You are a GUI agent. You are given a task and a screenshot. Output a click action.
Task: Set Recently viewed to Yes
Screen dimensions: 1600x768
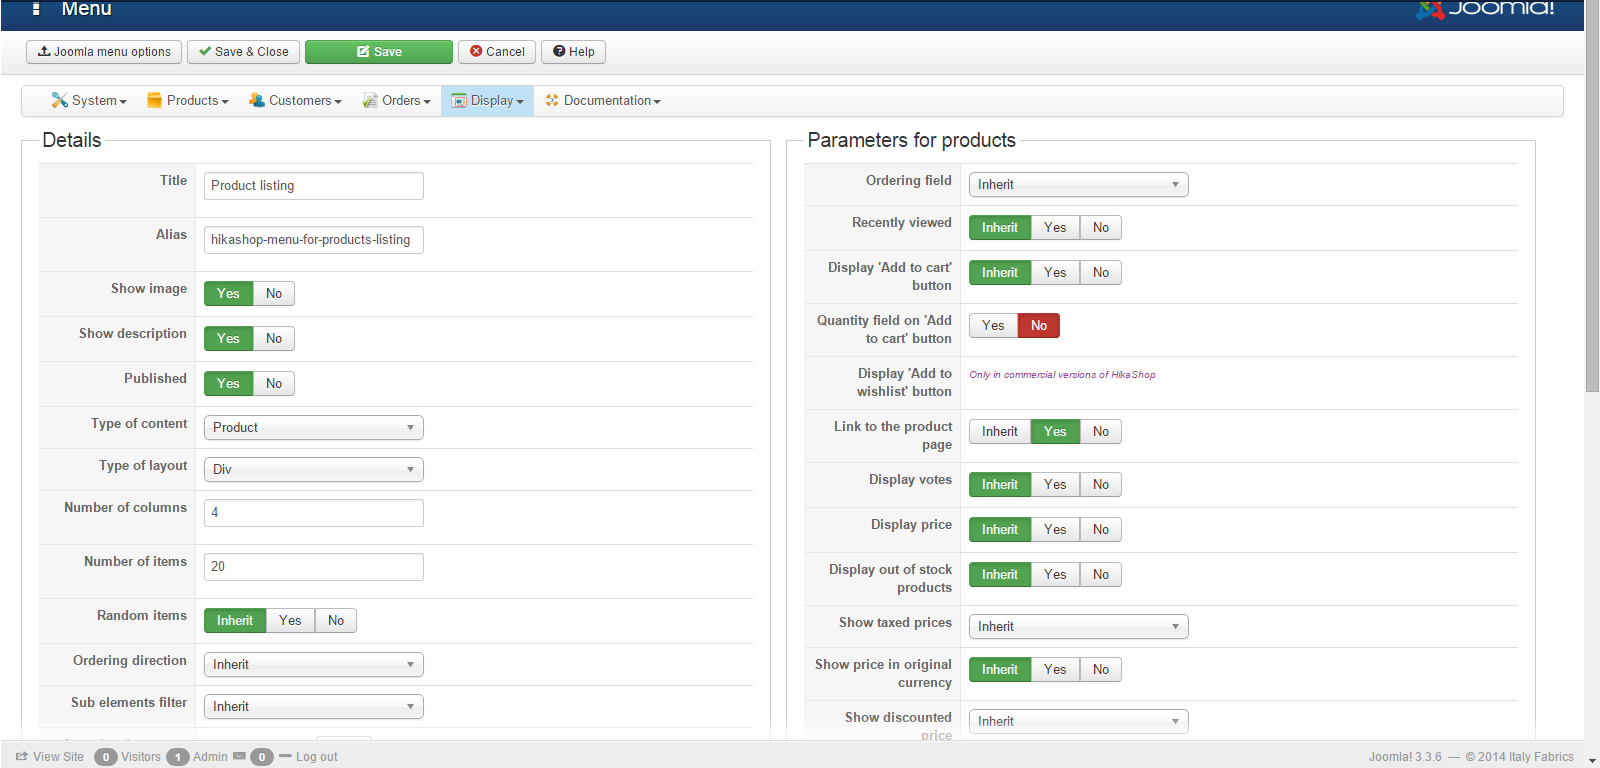[1055, 228]
